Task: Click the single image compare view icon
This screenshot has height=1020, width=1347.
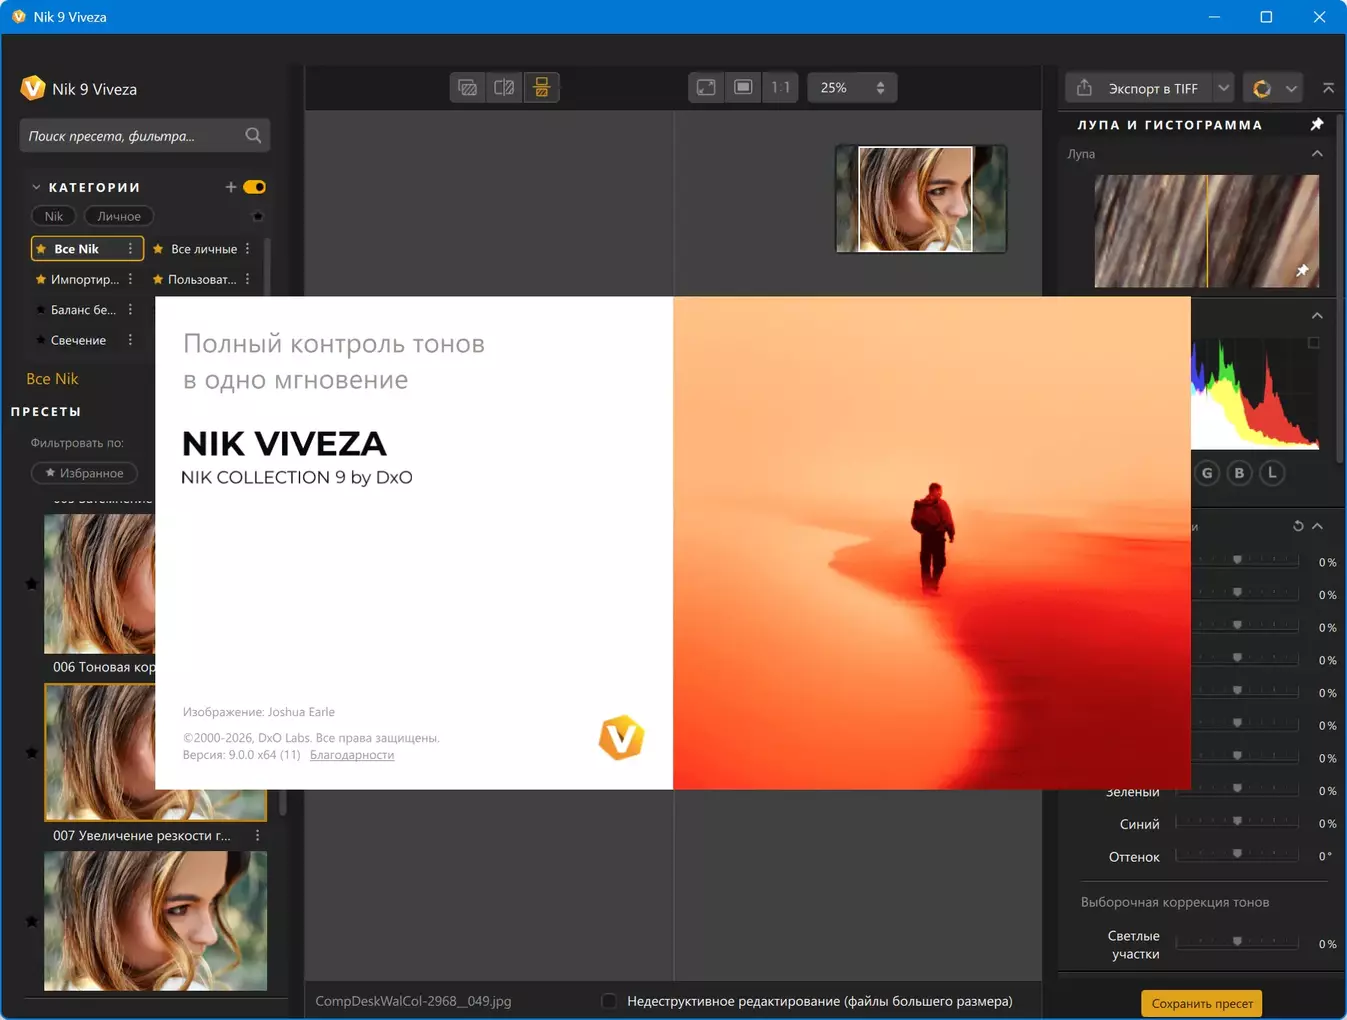Action: (467, 88)
